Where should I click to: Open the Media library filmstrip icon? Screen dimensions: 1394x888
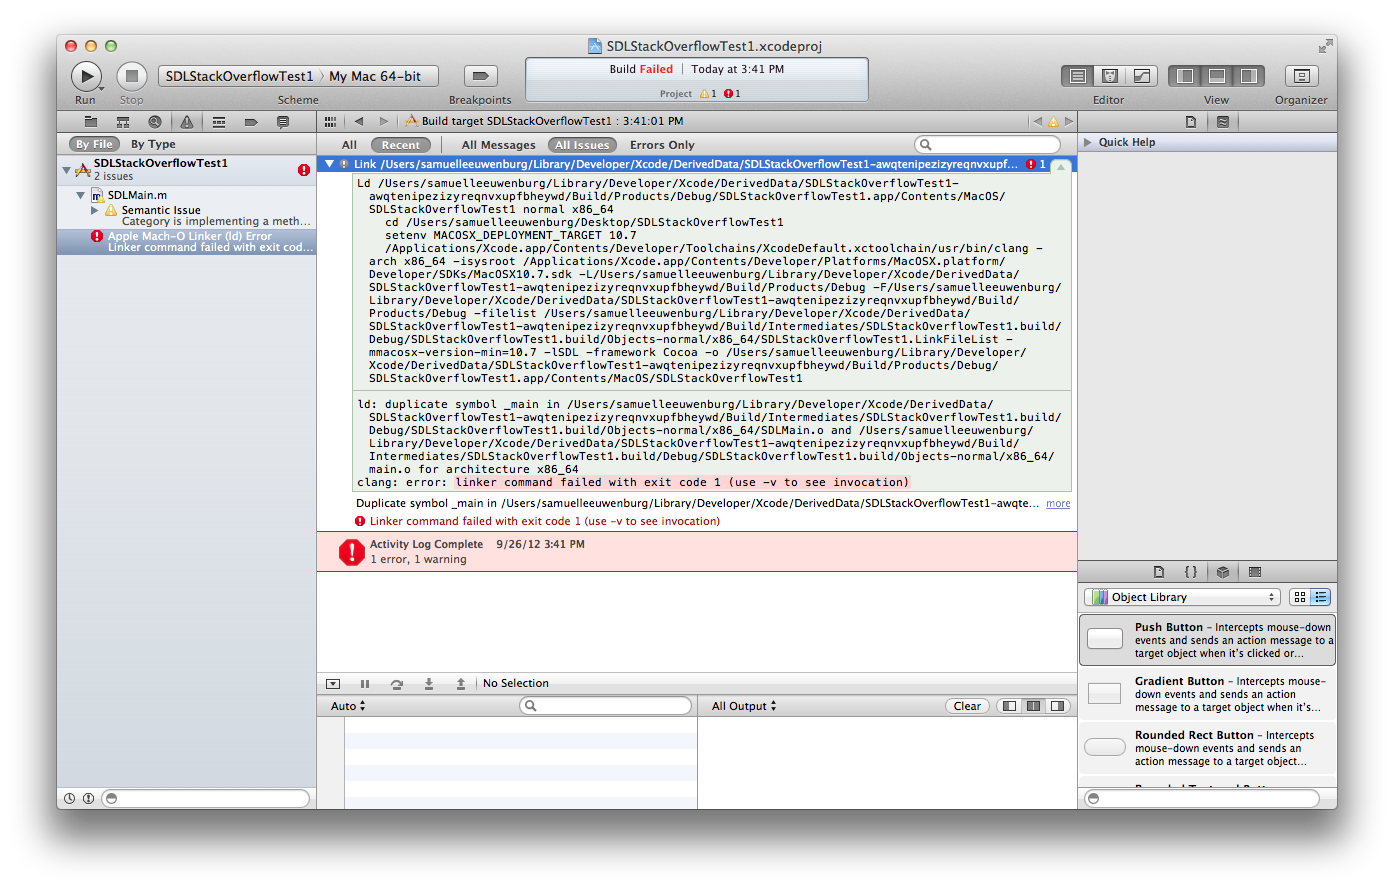tap(1255, 572)
